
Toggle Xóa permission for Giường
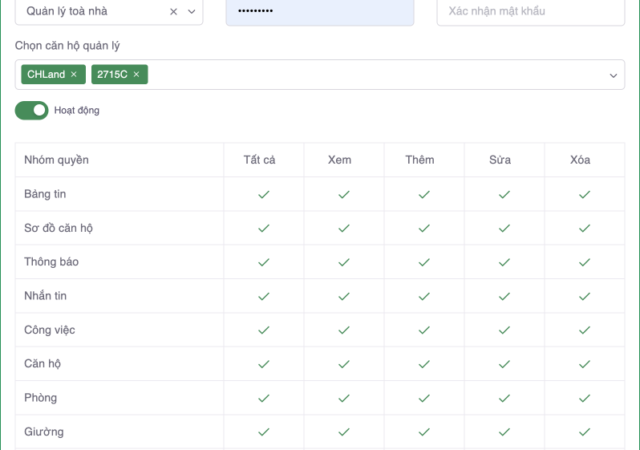coord(585,432)
